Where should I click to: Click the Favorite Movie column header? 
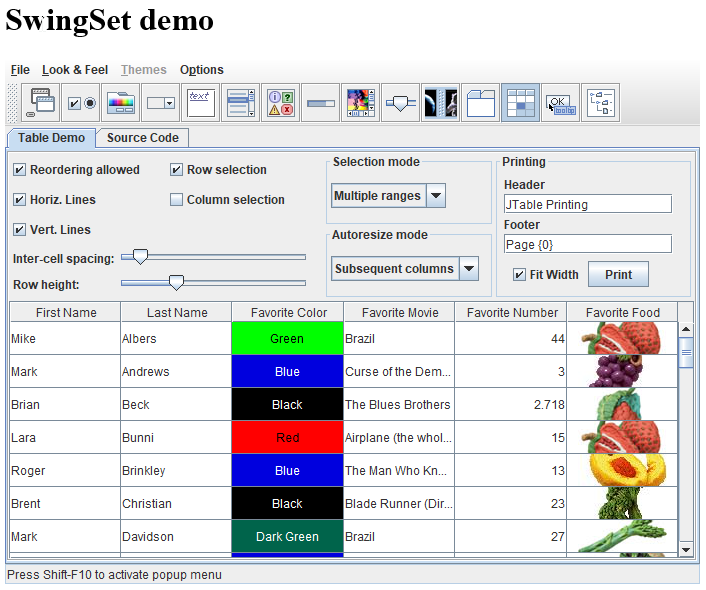pos(400,312)
